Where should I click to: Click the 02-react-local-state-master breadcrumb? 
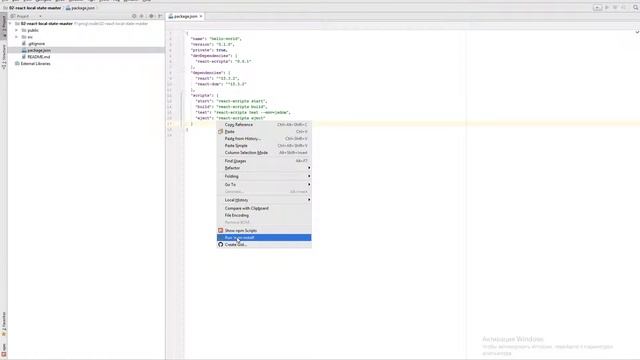(x=33, y=8)
